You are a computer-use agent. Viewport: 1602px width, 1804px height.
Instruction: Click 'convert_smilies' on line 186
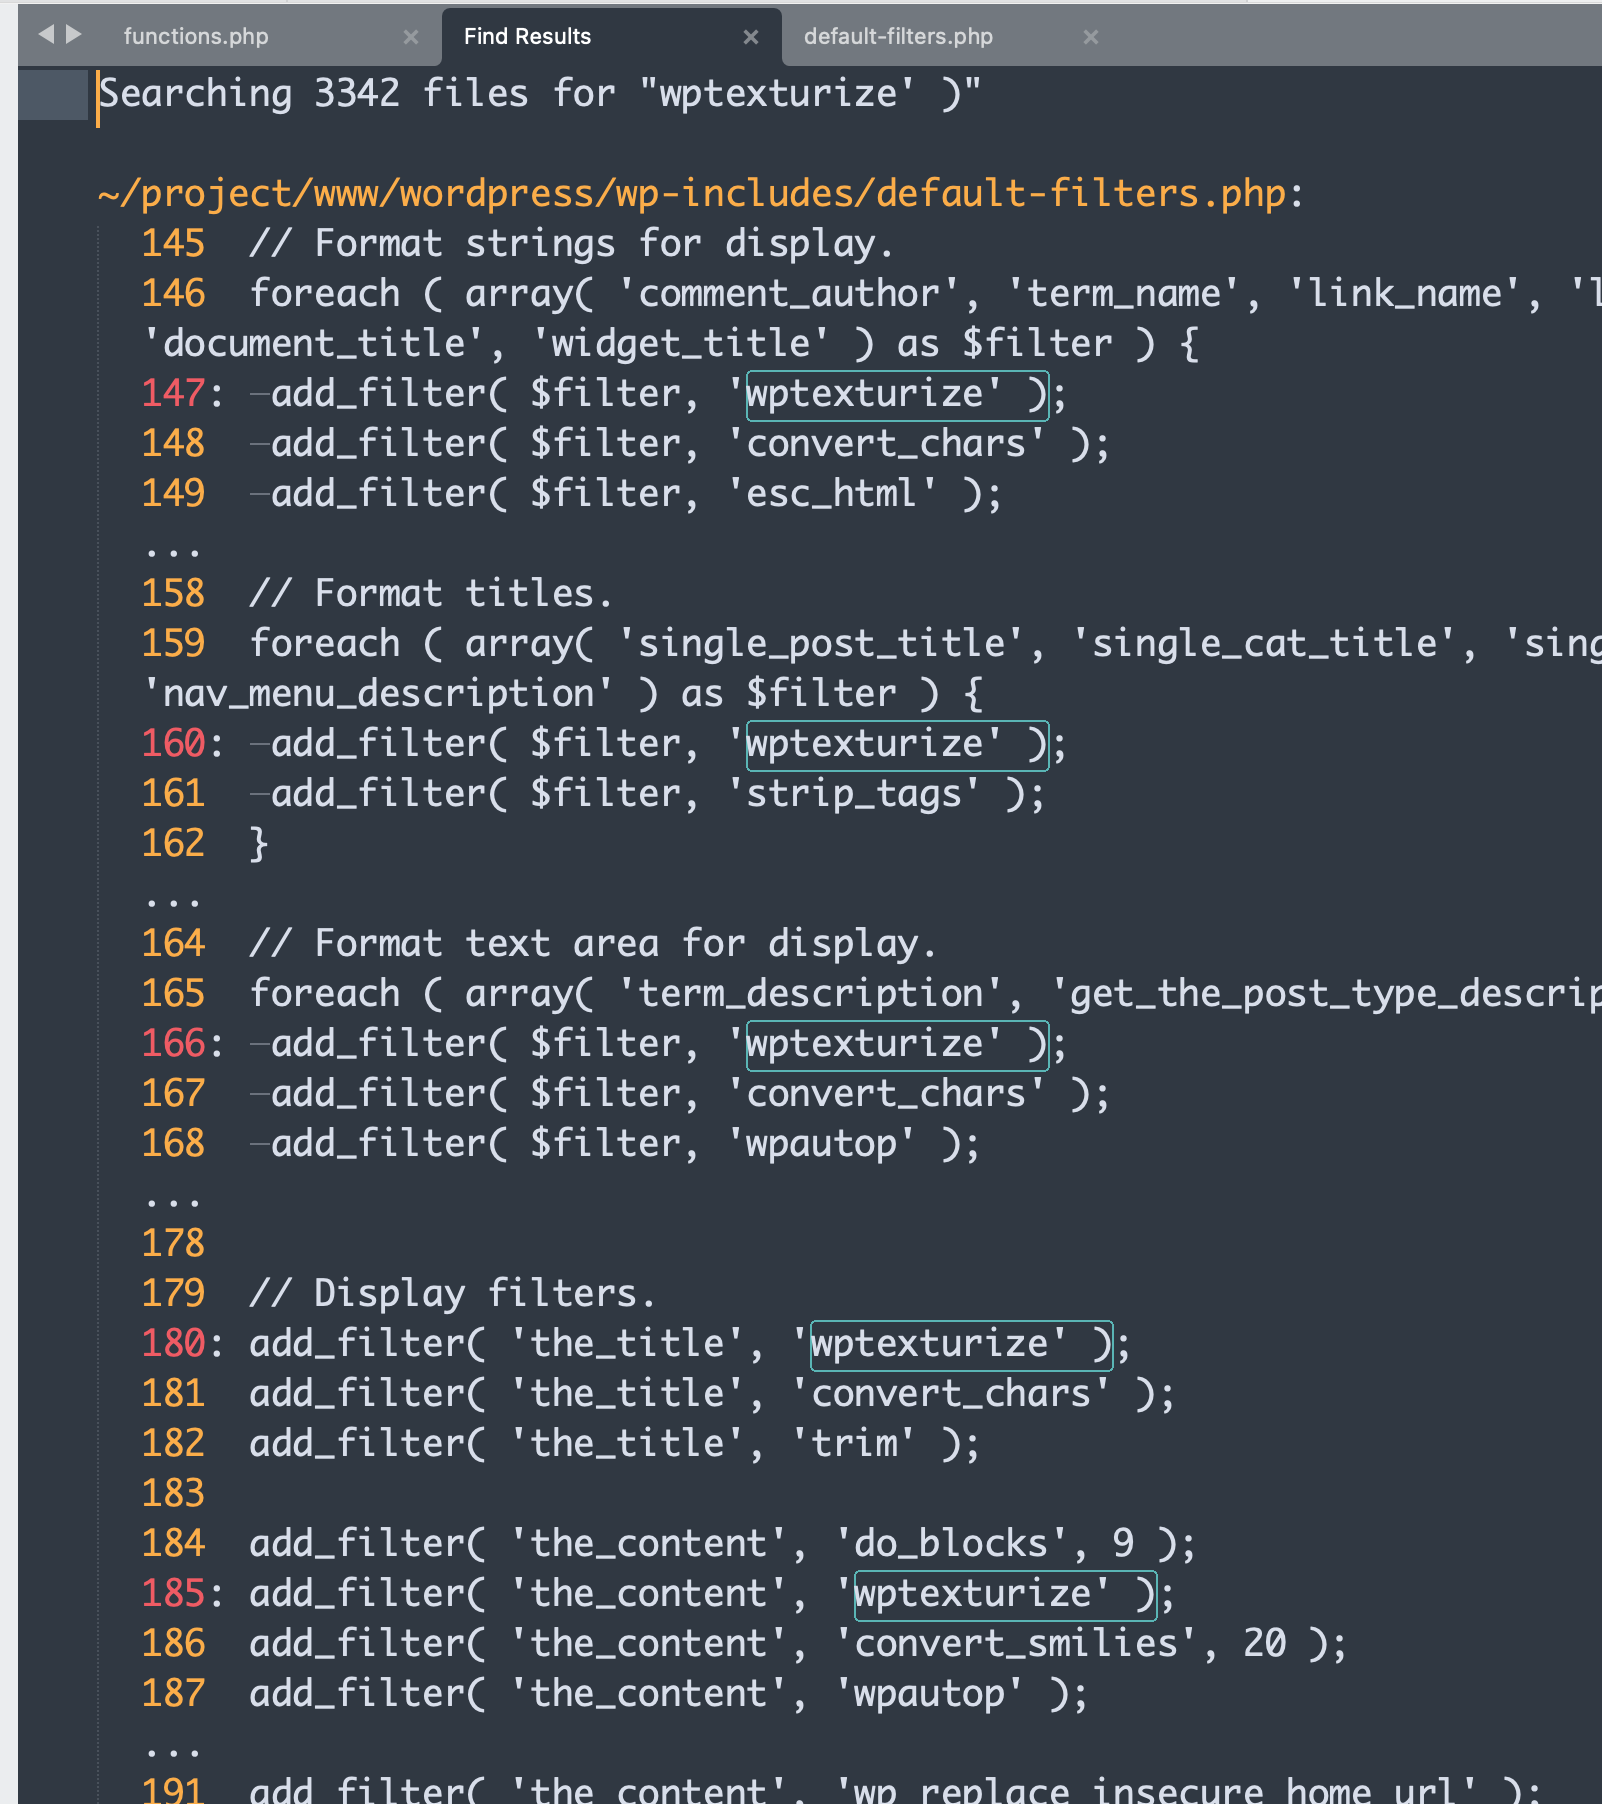[1016, 1644]
